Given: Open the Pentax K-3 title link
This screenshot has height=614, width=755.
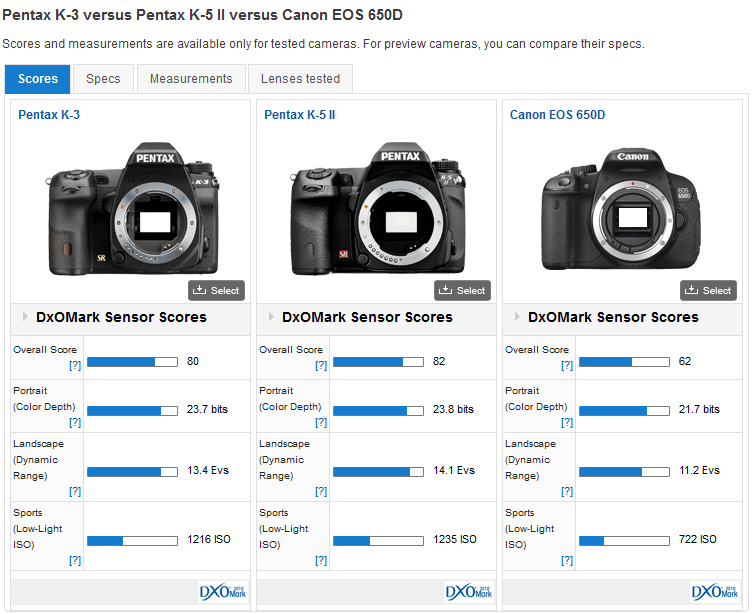Looking at the screenshot, I should pyautogui.click(x=49, y=115).
